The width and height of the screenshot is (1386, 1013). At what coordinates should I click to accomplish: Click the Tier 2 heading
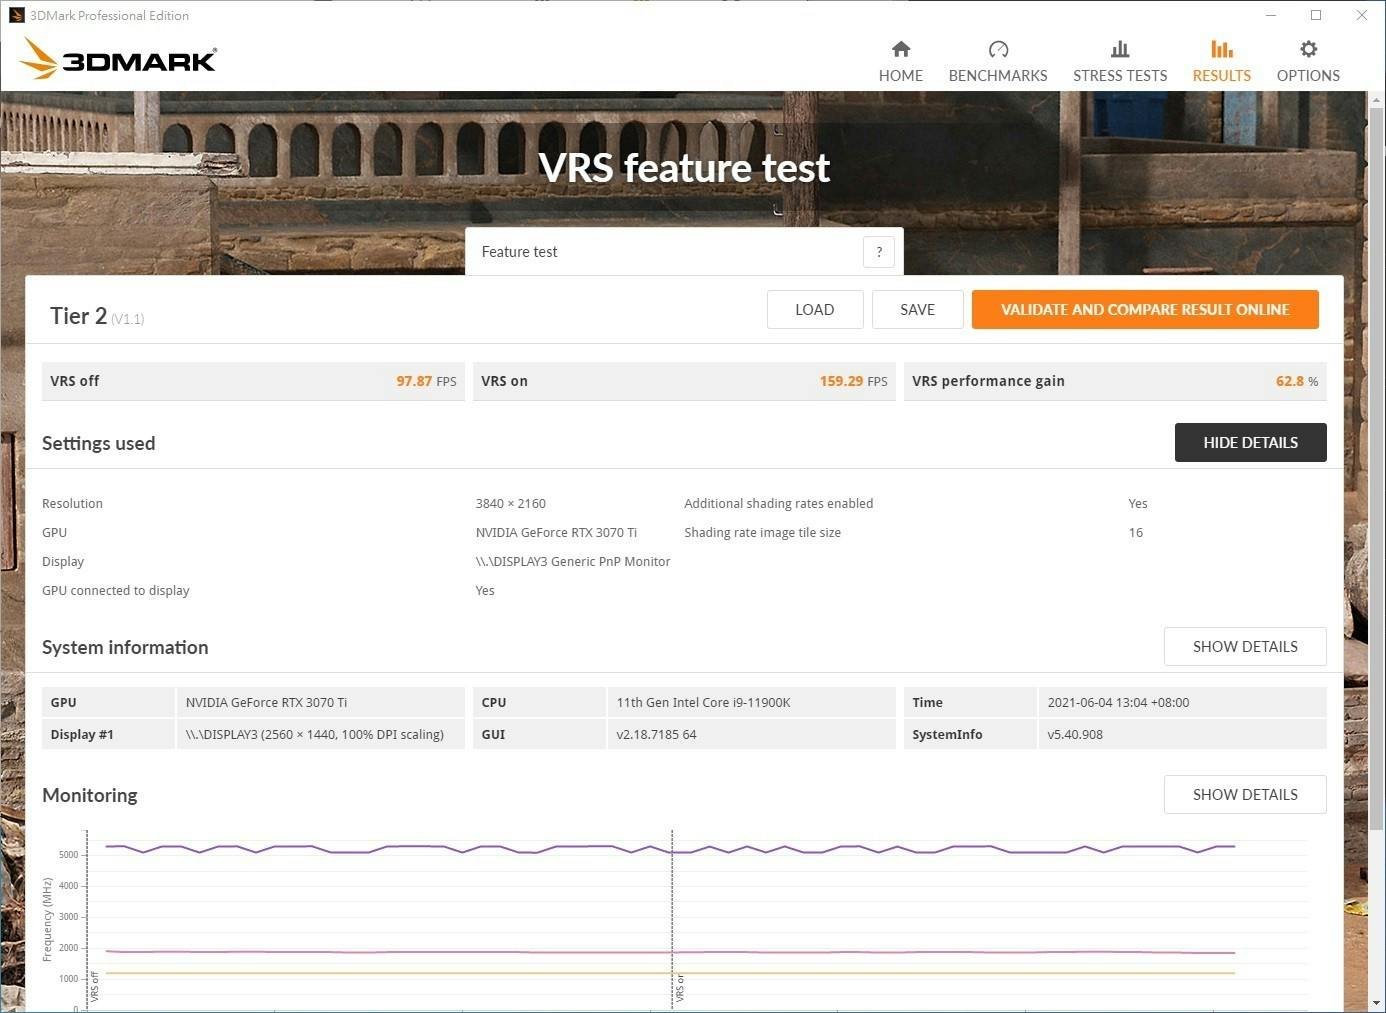click(78, 316)
